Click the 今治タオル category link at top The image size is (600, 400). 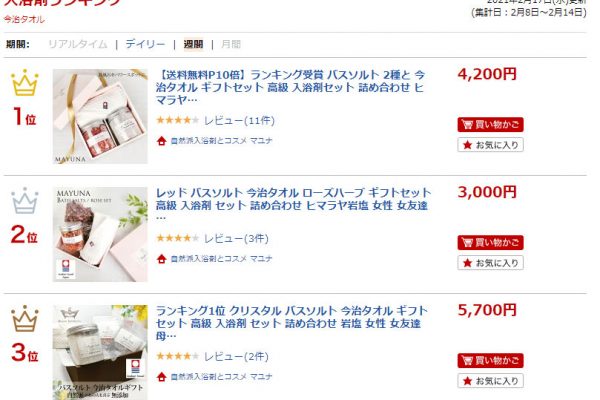click(x=24, y=19)
